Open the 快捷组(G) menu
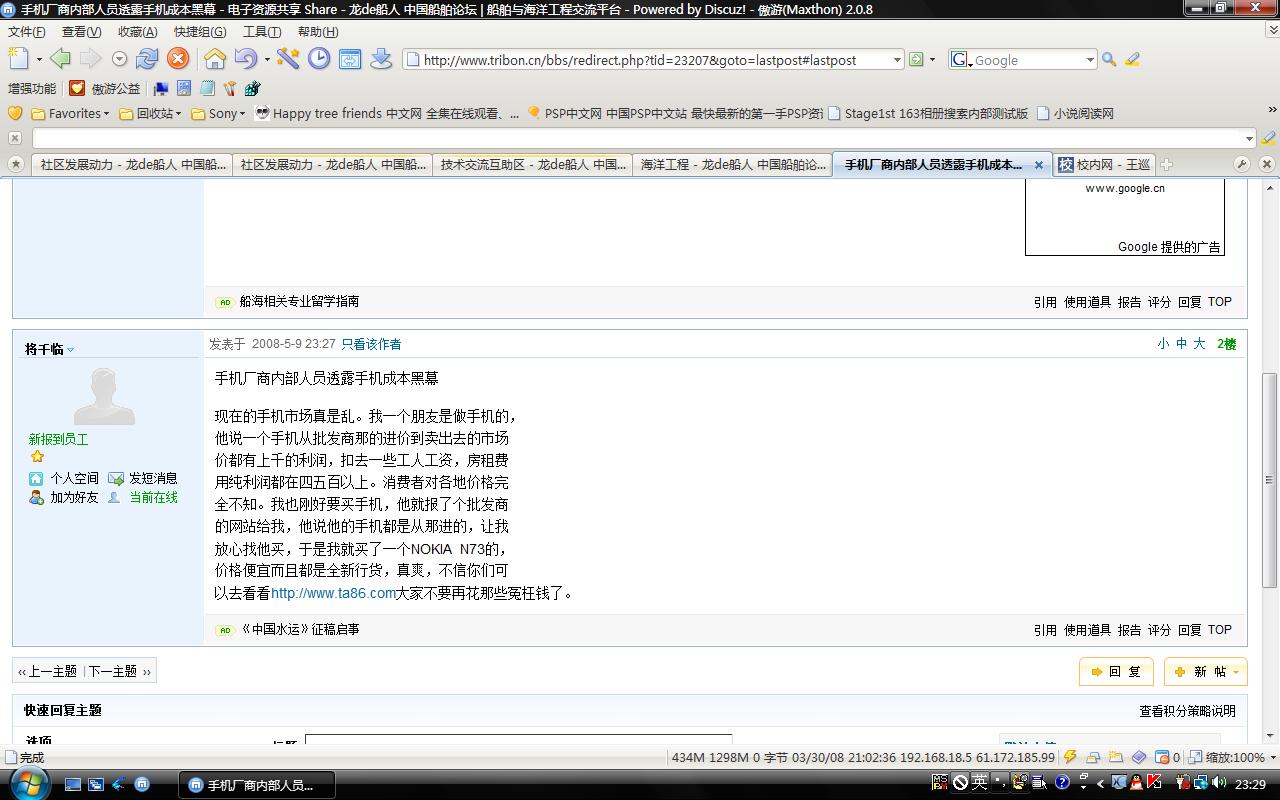1280x800 pixels. [200, 31]
